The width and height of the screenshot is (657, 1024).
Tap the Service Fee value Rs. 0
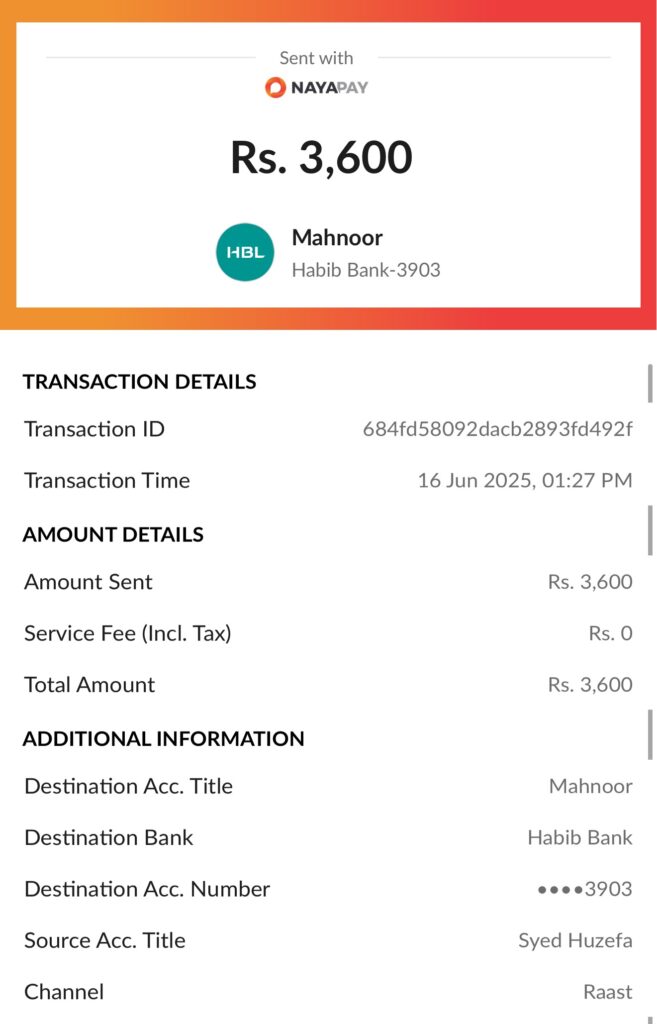610,633
